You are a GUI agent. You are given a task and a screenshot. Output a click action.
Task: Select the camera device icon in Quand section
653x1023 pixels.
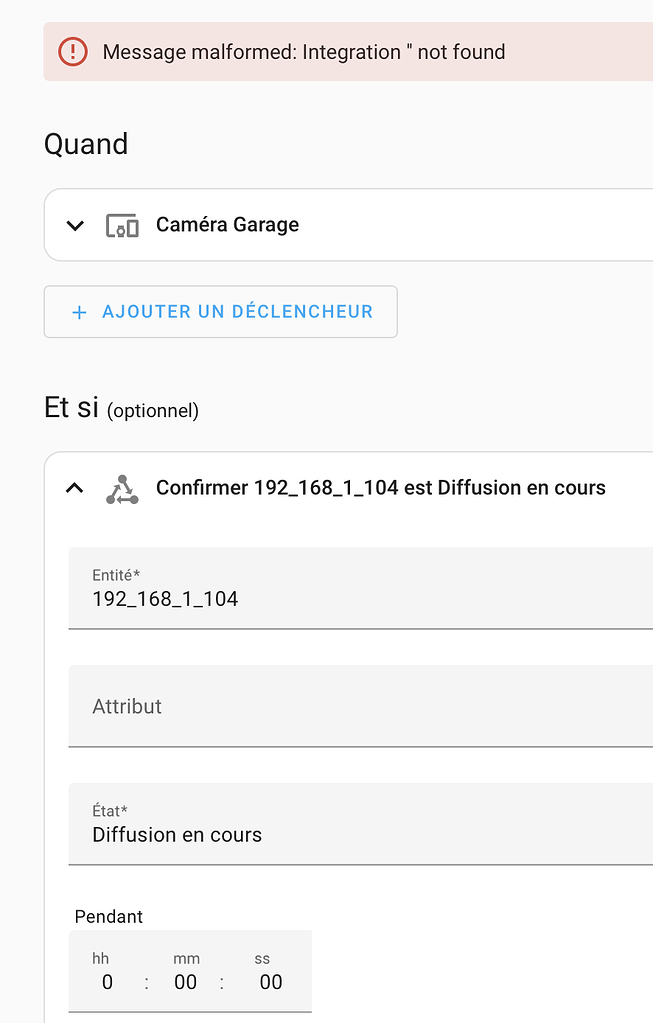pyautogui.click(x=122, y=225)
